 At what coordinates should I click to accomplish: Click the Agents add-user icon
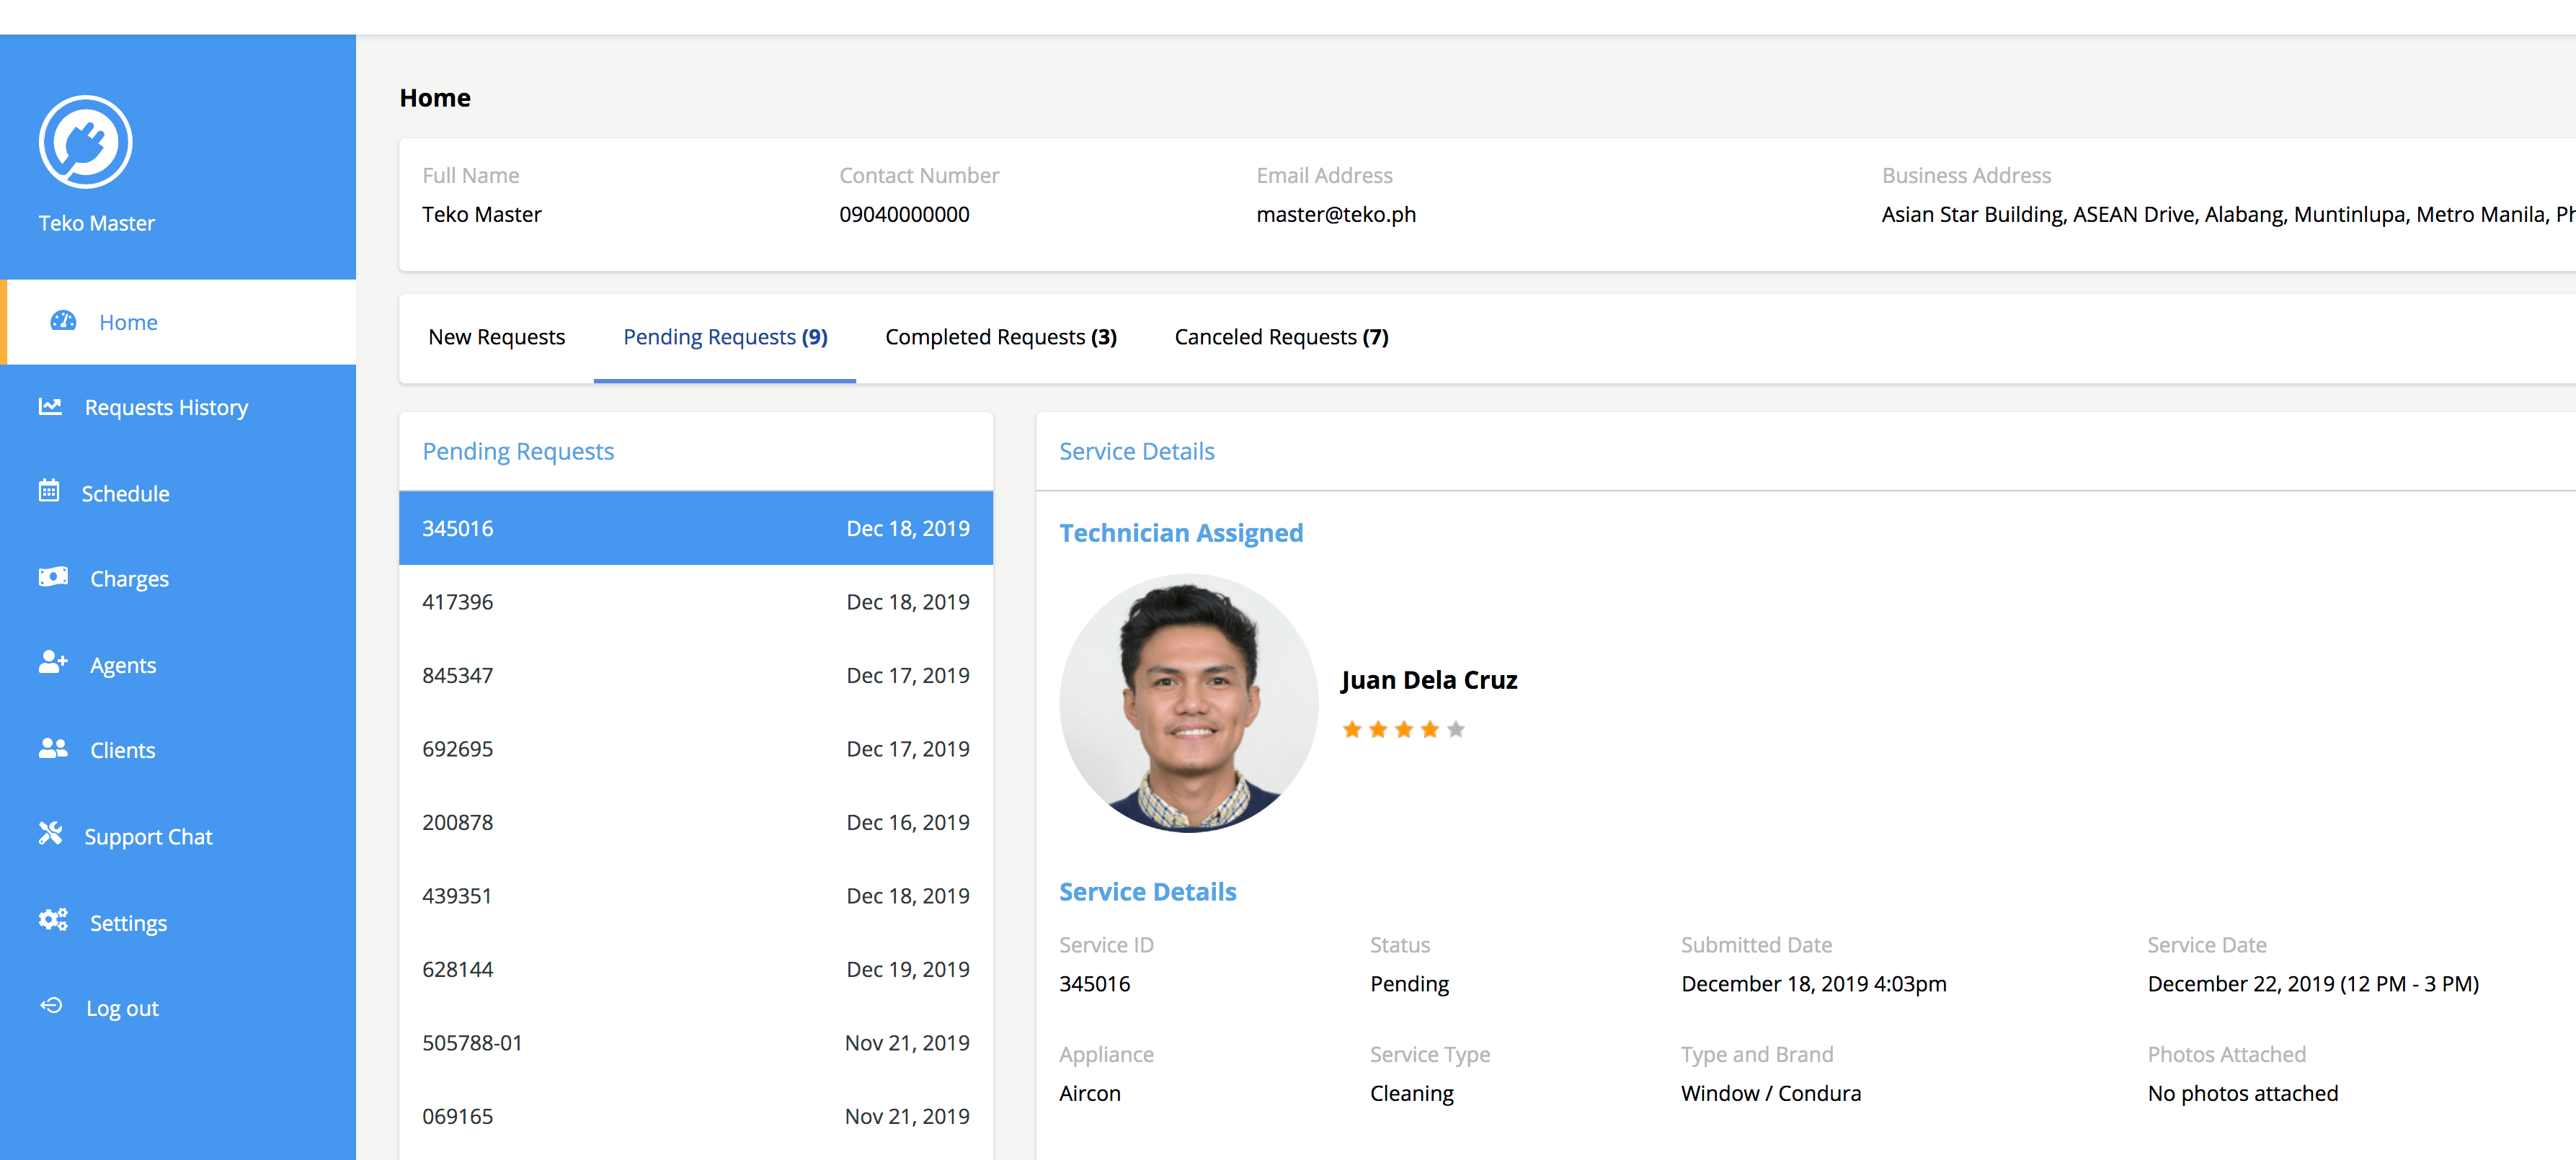point(53,663)
